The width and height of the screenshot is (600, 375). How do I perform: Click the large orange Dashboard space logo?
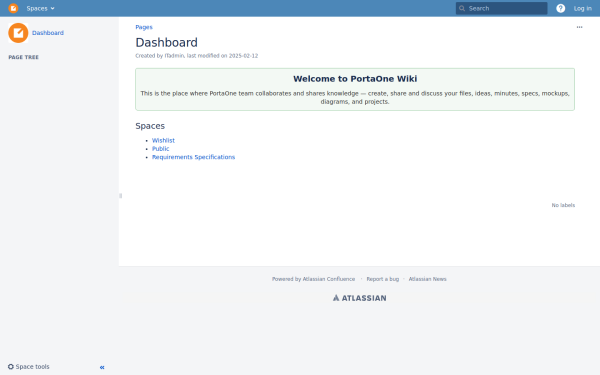(x=18, y=33)
